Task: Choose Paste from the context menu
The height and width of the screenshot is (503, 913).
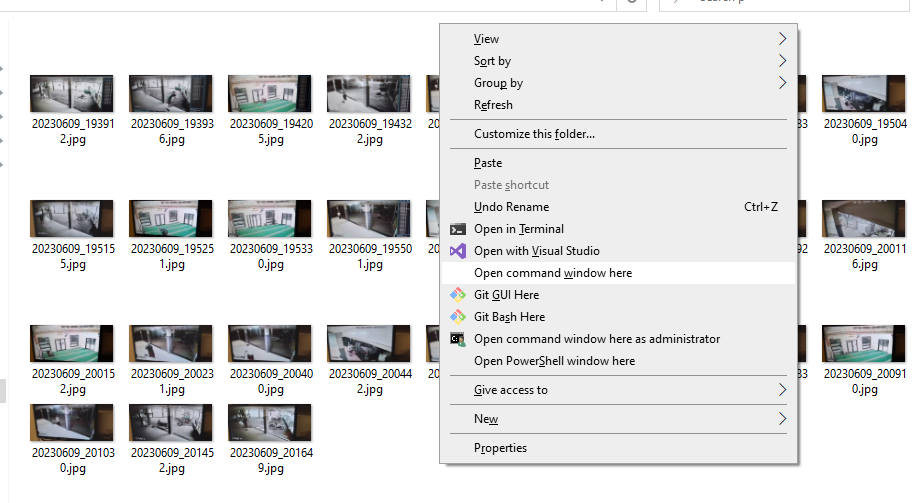Action: pyautogui.click(x=618, y=163)
